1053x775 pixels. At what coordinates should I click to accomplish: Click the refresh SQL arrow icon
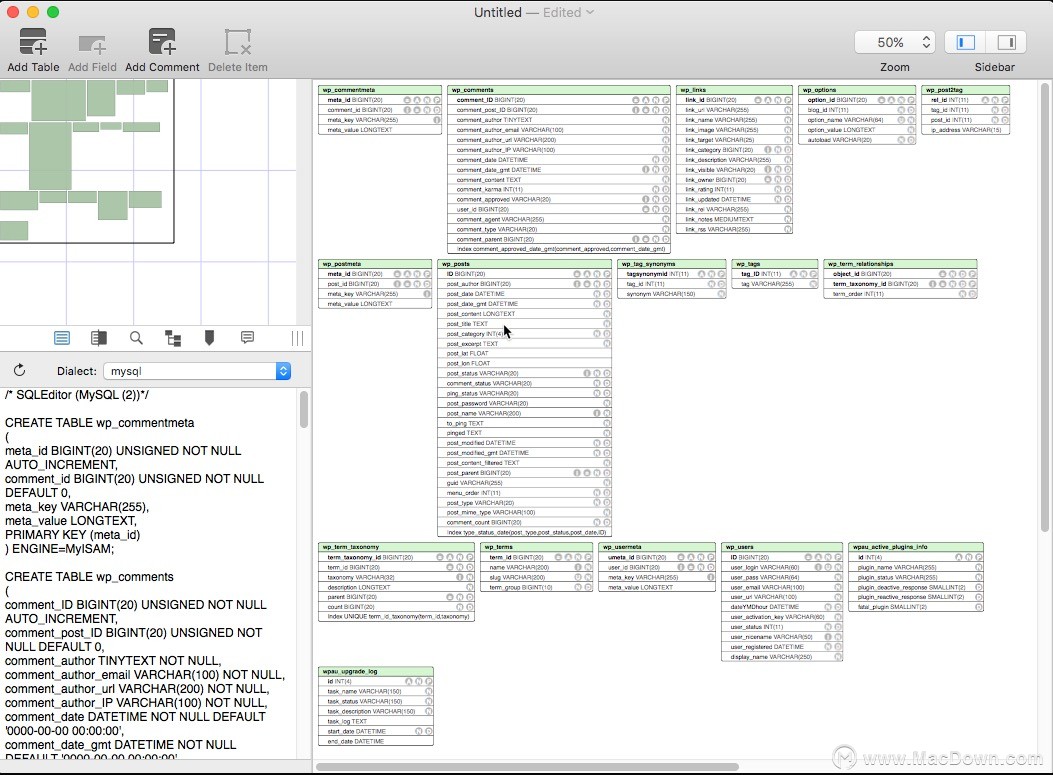[x=19, y=371]
